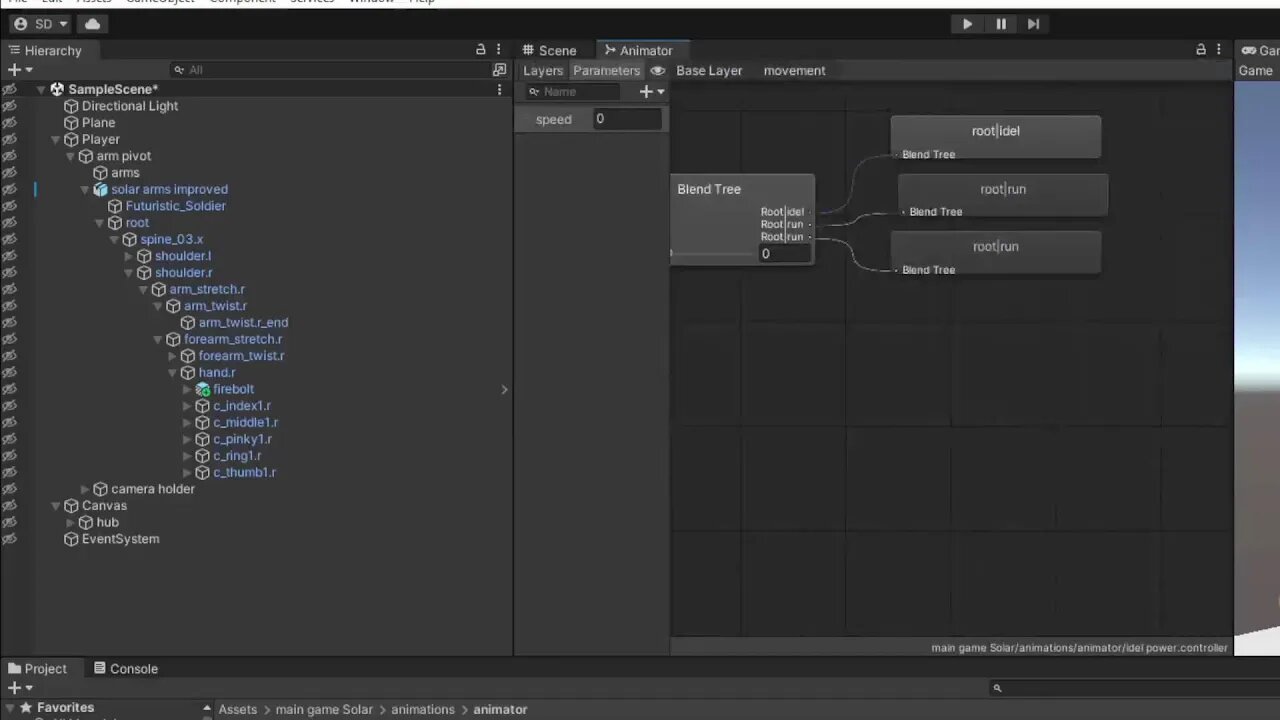
Task: Open the Animator Layers tab
Action: coord(543,71)
